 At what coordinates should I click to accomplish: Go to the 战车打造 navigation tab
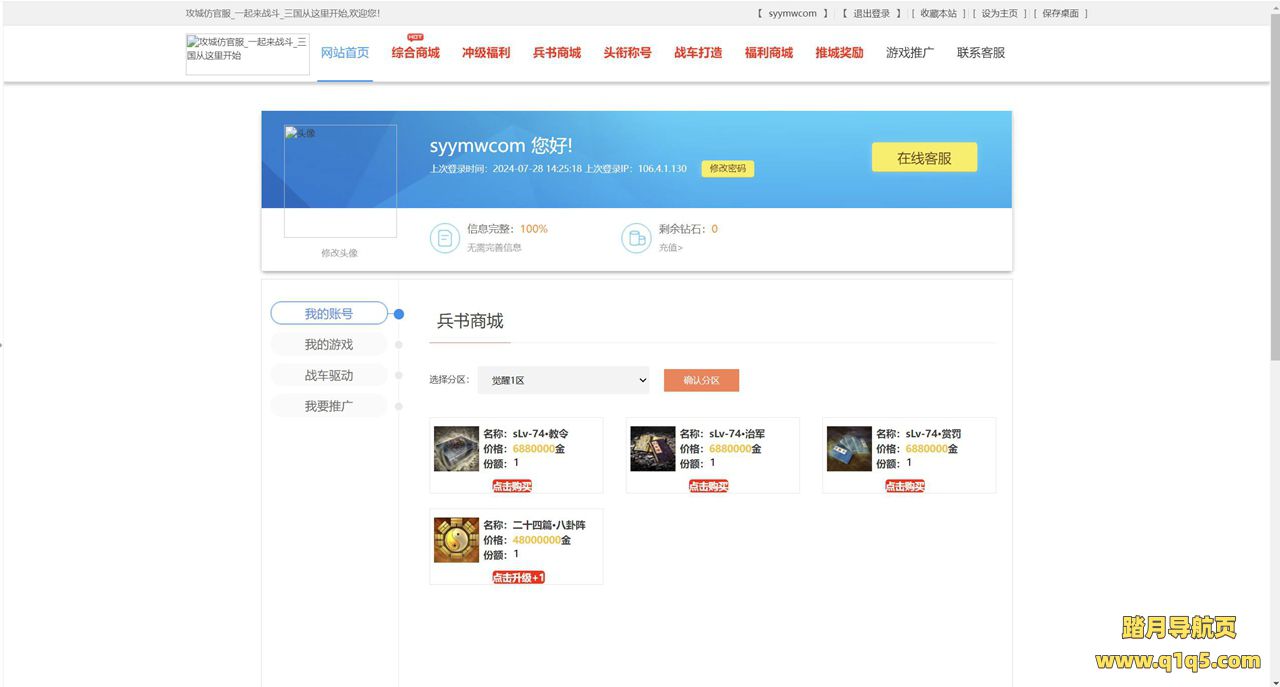tap(698, 53)
